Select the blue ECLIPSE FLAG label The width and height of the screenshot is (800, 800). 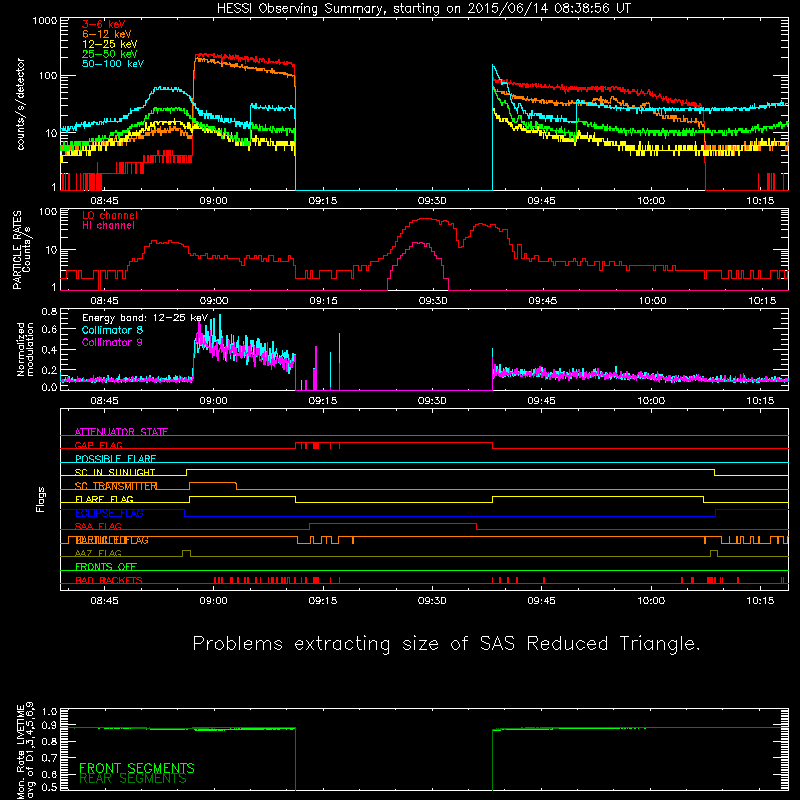coord(109,513)
